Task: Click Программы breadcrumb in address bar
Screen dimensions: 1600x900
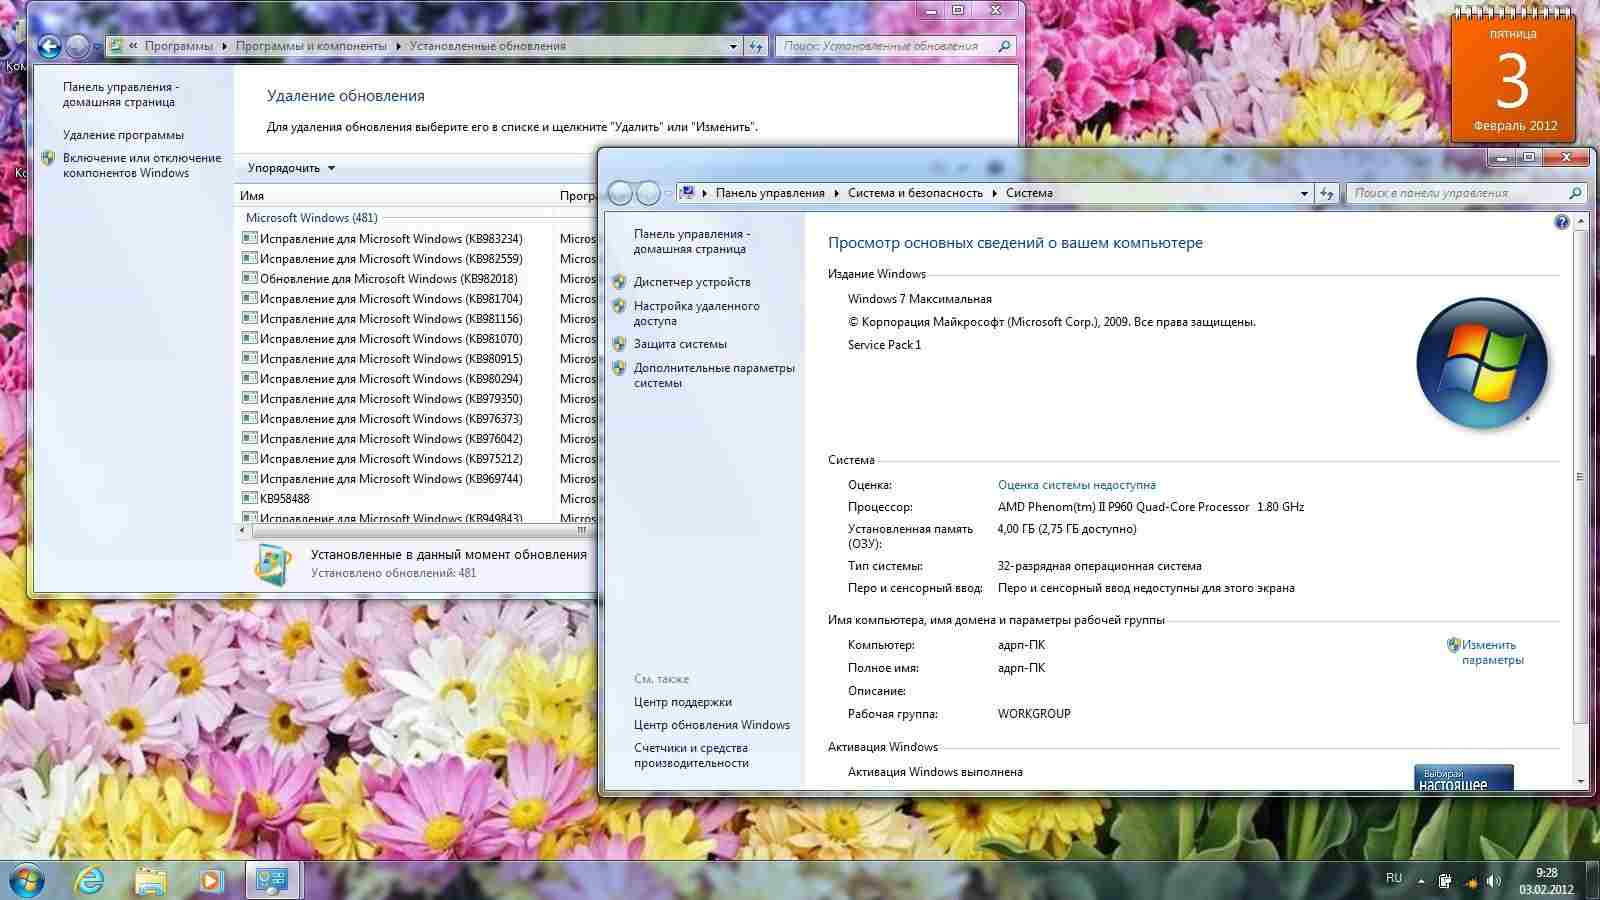Action: (178, 46)
